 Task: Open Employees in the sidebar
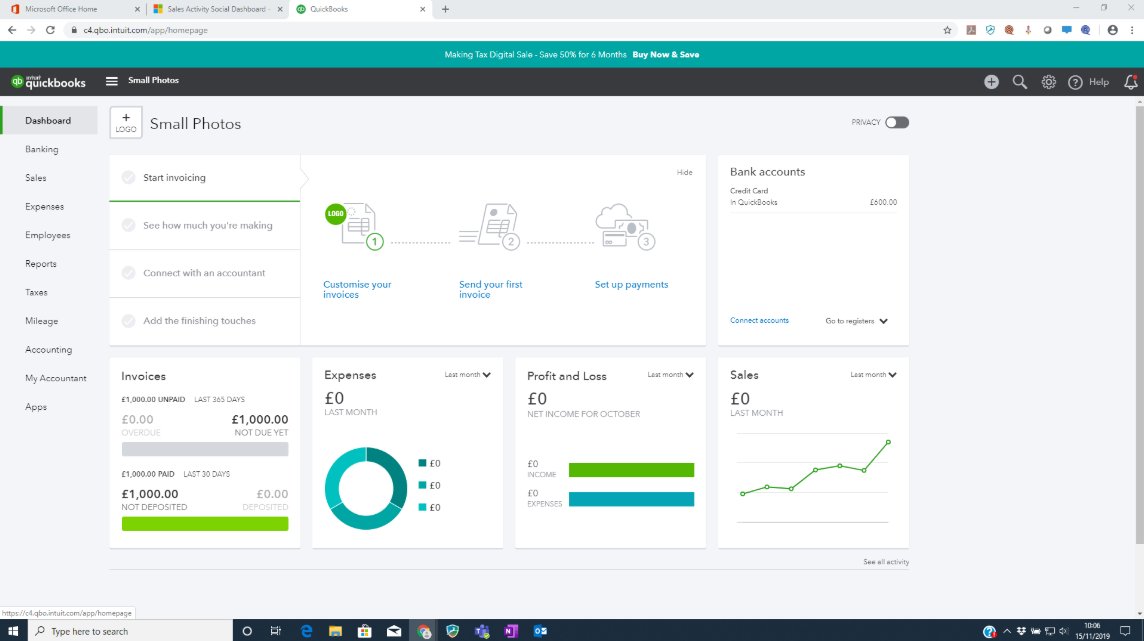tap(47, 235)
